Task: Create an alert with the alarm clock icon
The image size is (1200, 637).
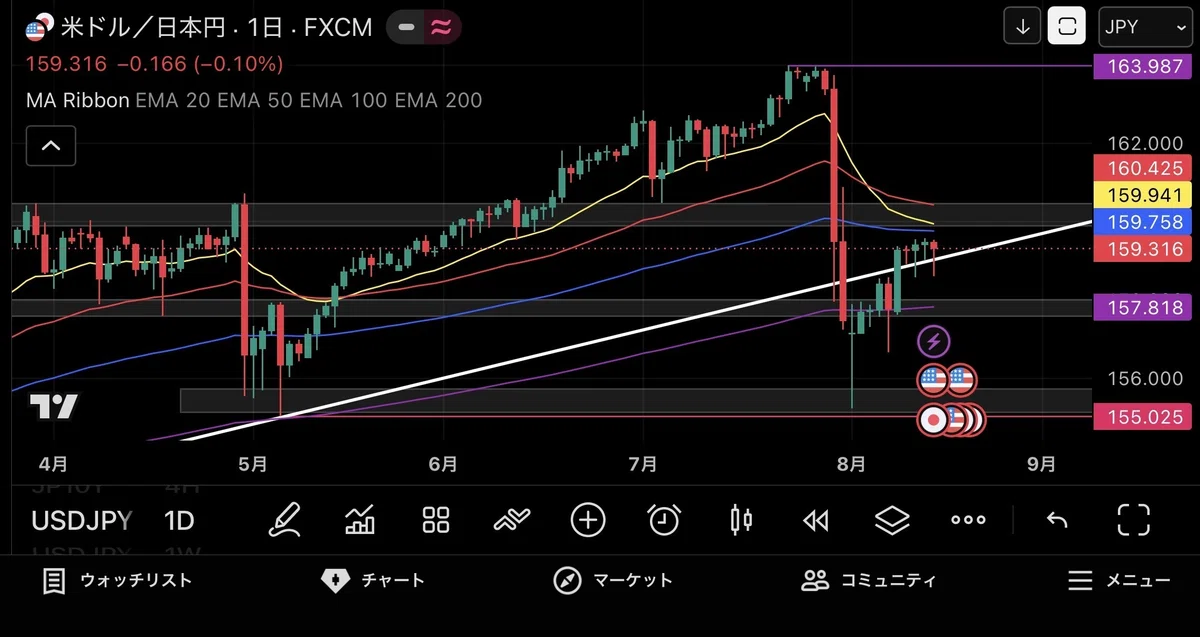Action: tap(664, 520)
